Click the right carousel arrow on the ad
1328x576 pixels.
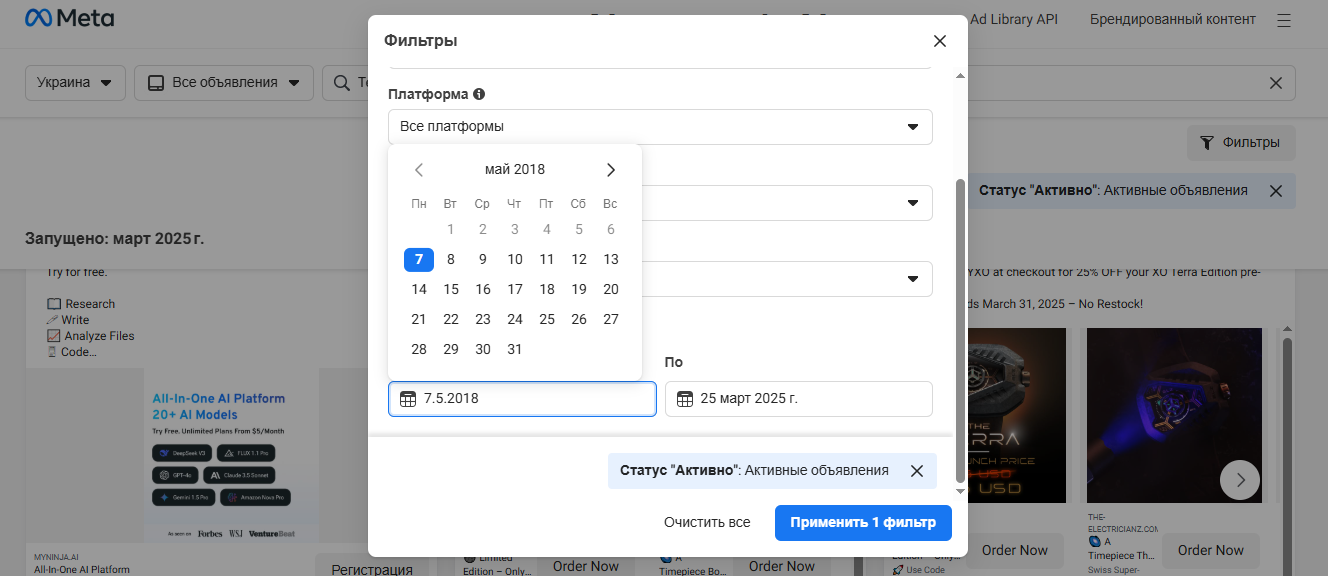1240,480
